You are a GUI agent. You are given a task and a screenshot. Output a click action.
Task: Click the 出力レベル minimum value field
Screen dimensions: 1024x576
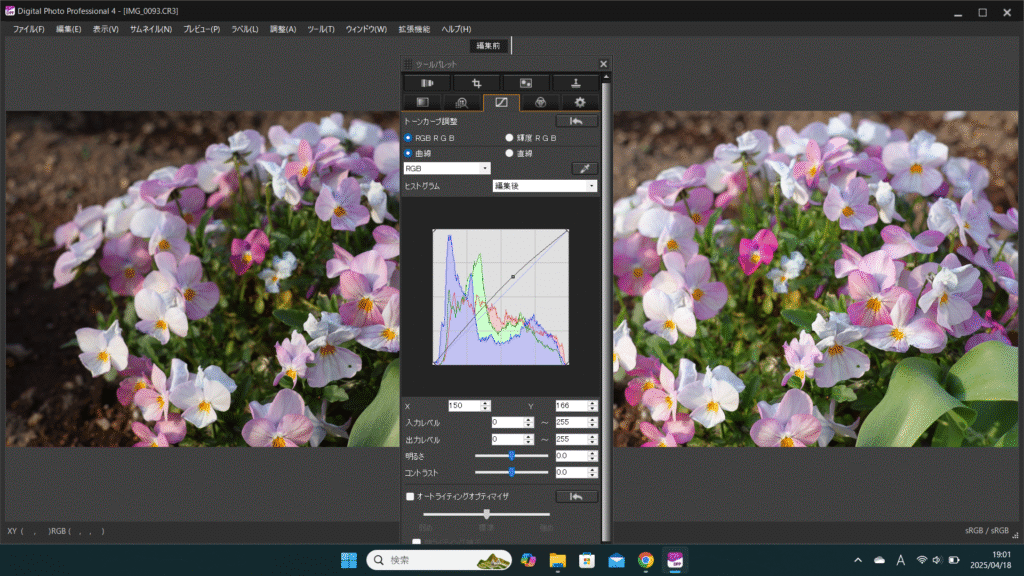508,440
